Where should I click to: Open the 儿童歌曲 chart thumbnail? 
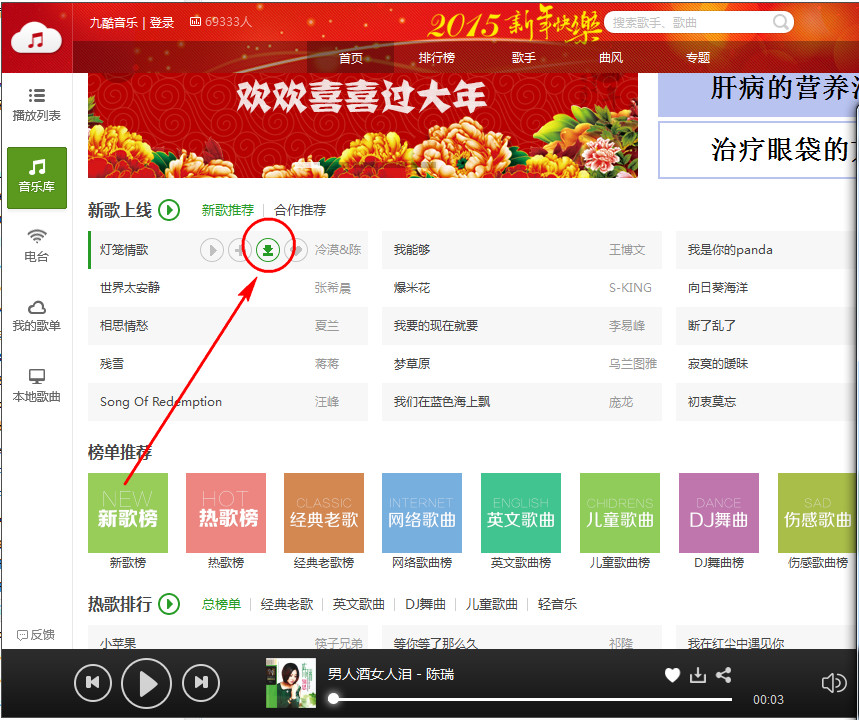pyautogui.click(x=619, y=513)
